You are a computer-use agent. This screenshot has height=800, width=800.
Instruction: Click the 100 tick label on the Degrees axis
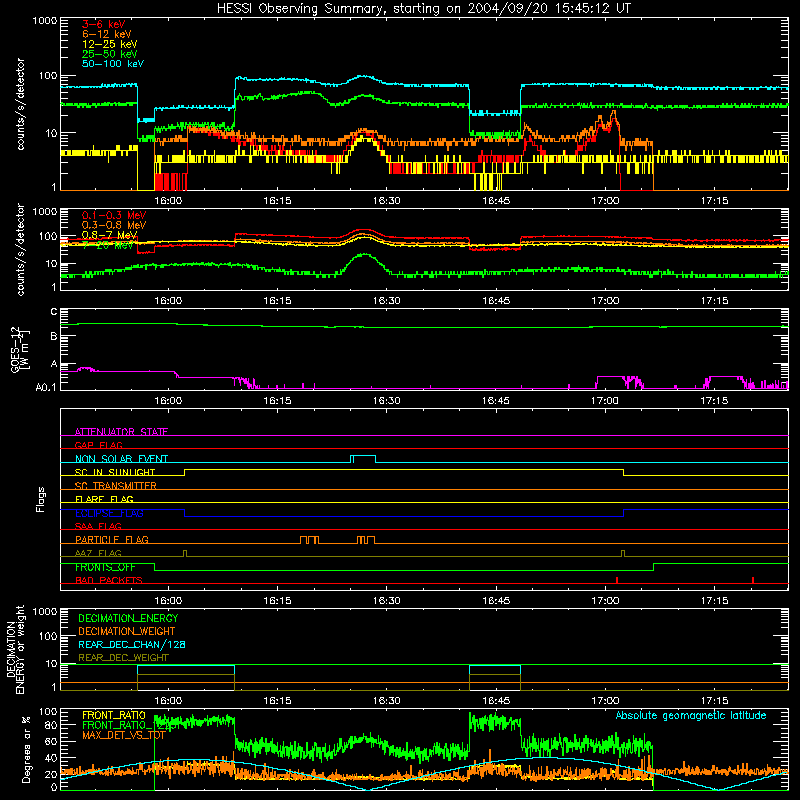click(48, 711)
